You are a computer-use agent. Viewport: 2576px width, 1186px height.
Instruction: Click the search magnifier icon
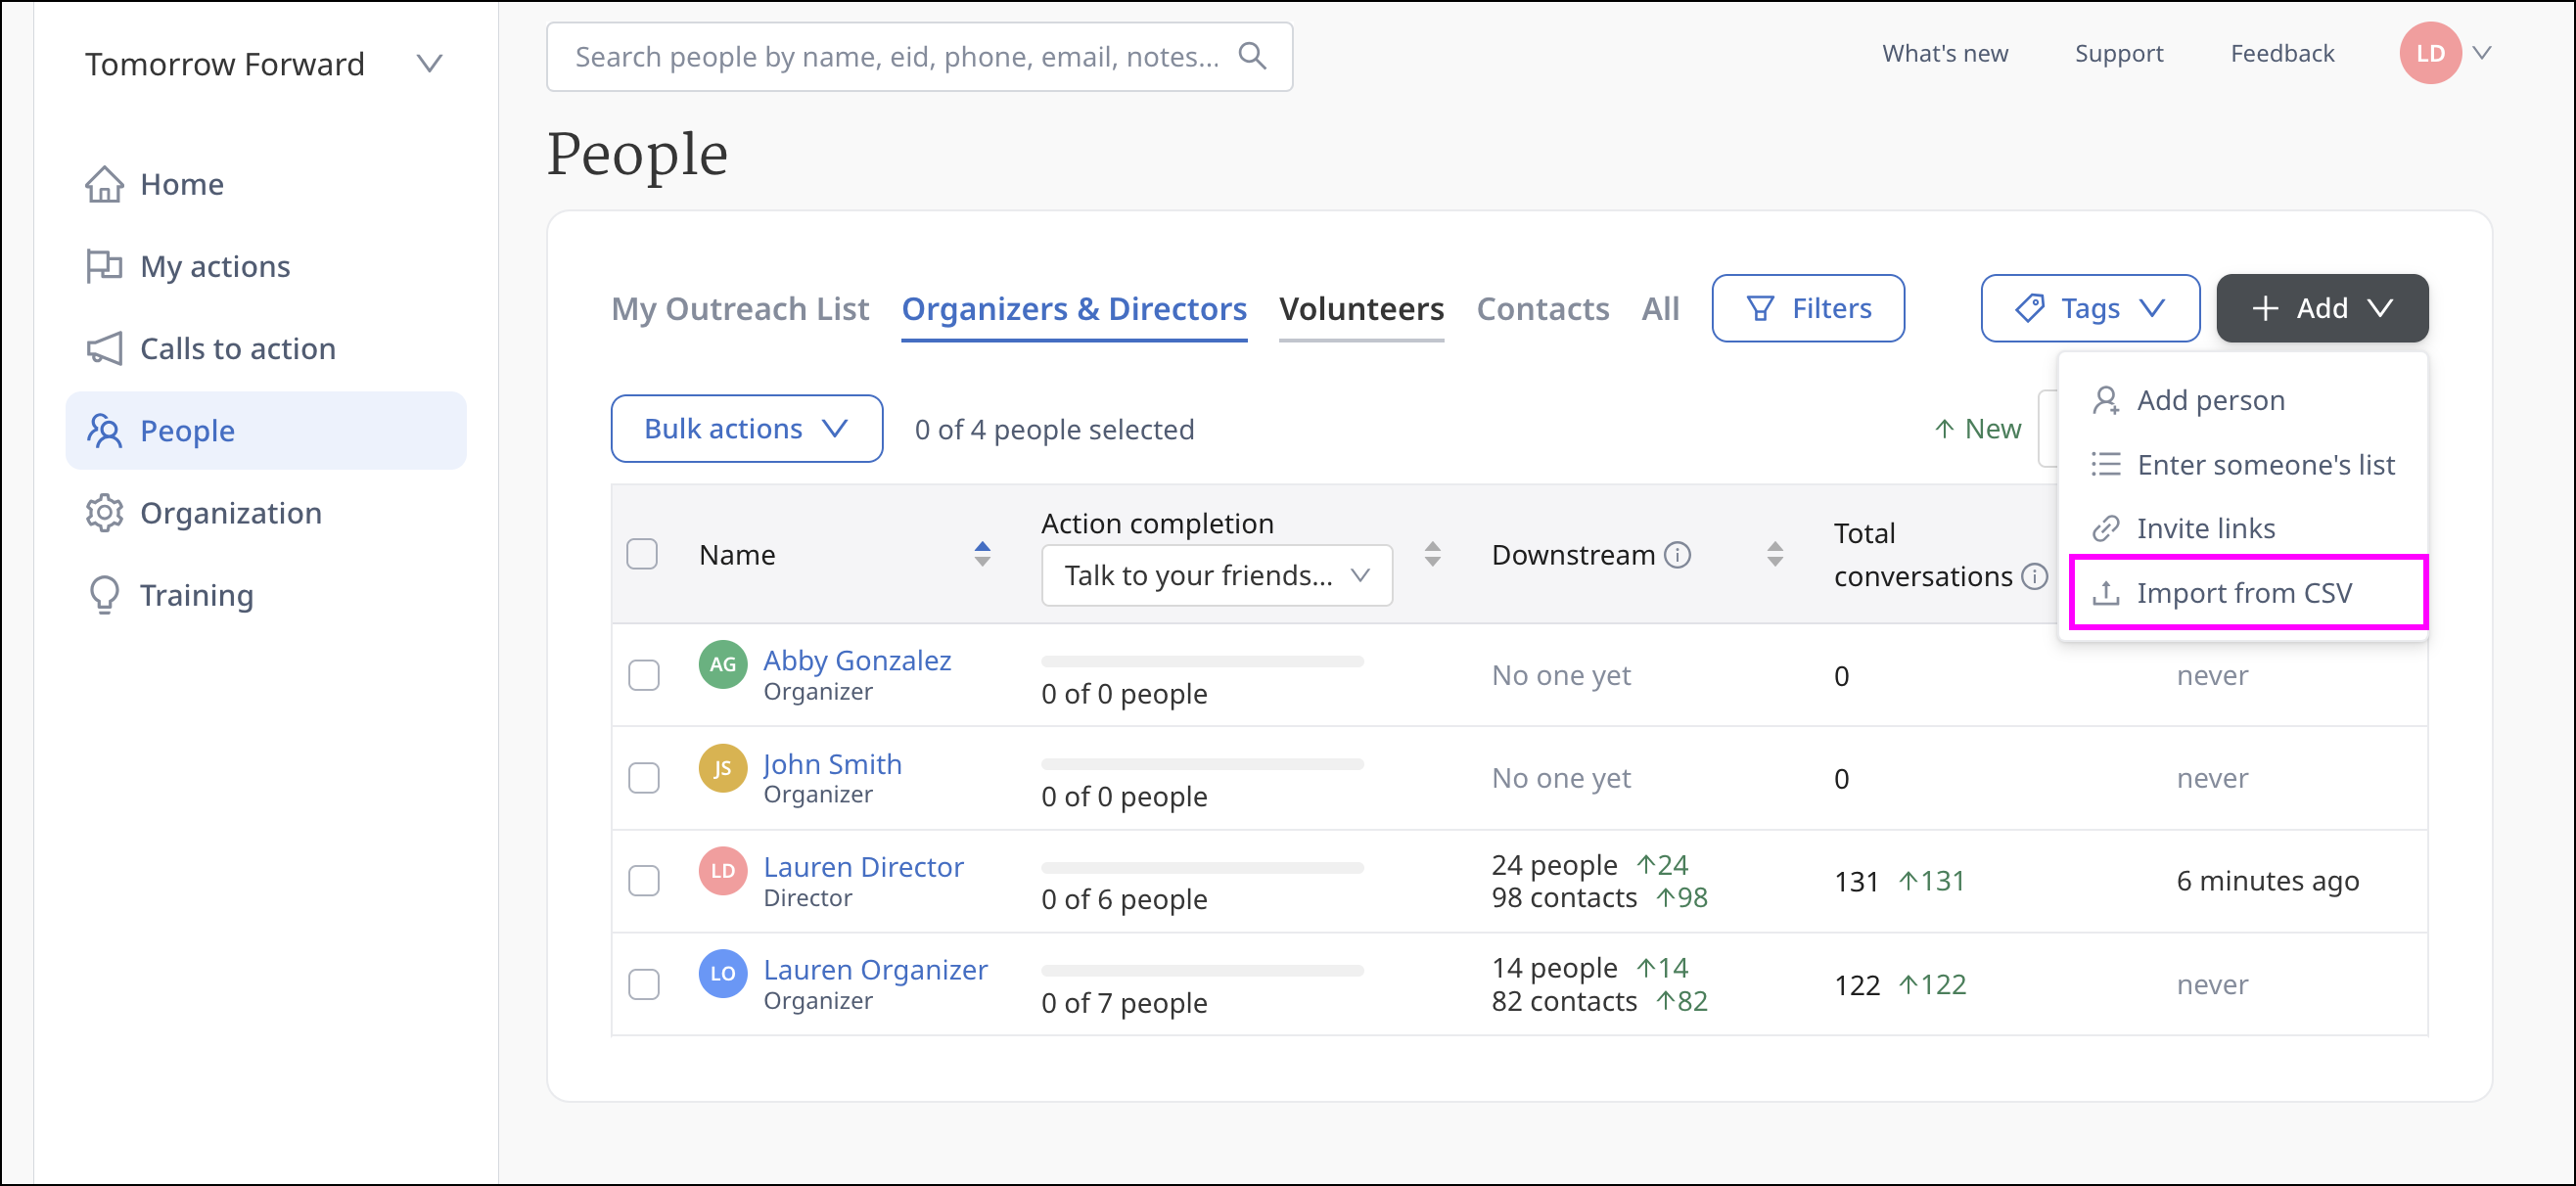[1252, 56]
